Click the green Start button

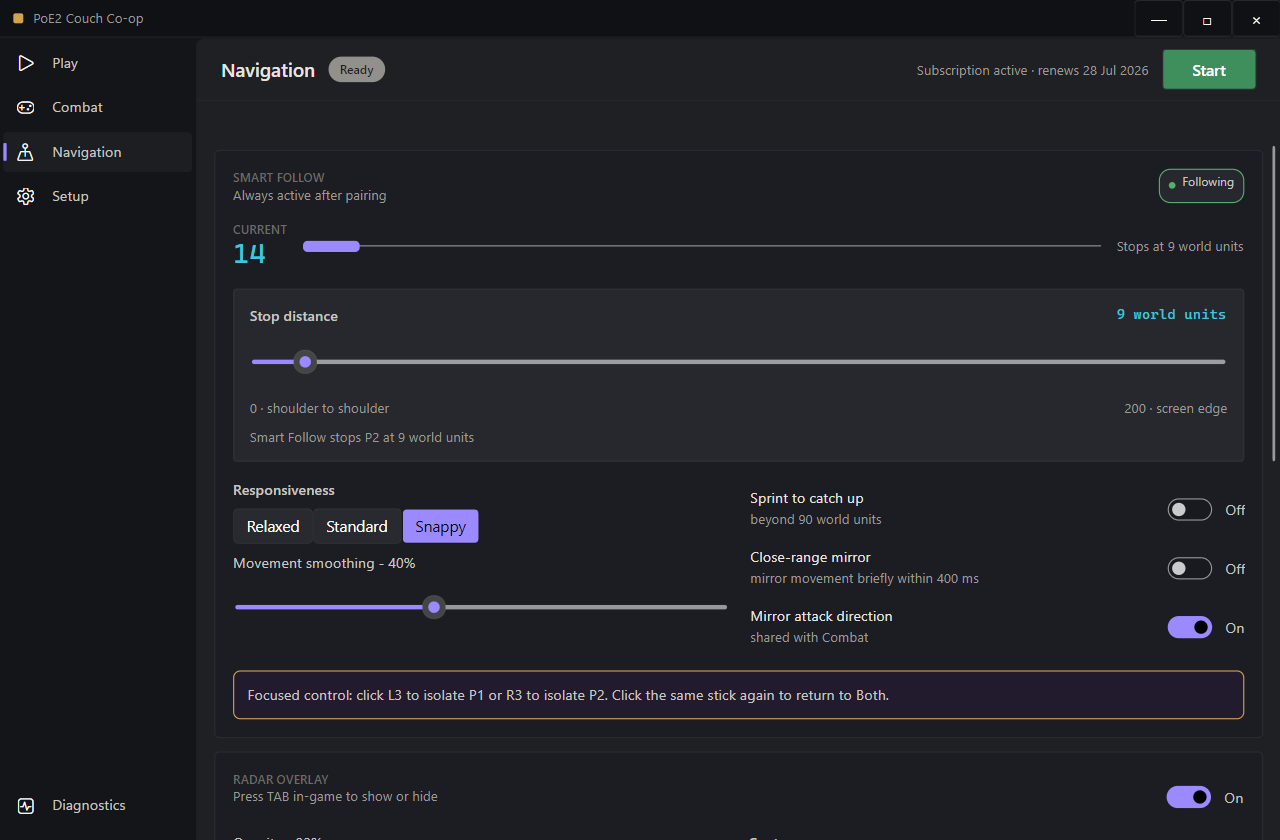tap(1209, 70)
